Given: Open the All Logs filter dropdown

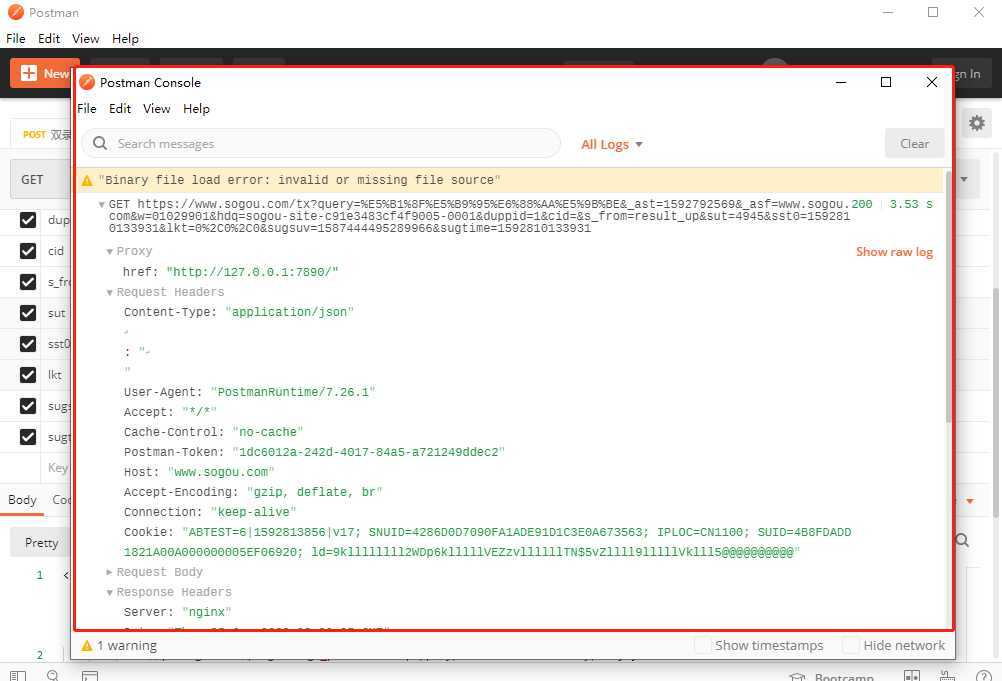Looking at the screenshot, I should coord(612,144).
